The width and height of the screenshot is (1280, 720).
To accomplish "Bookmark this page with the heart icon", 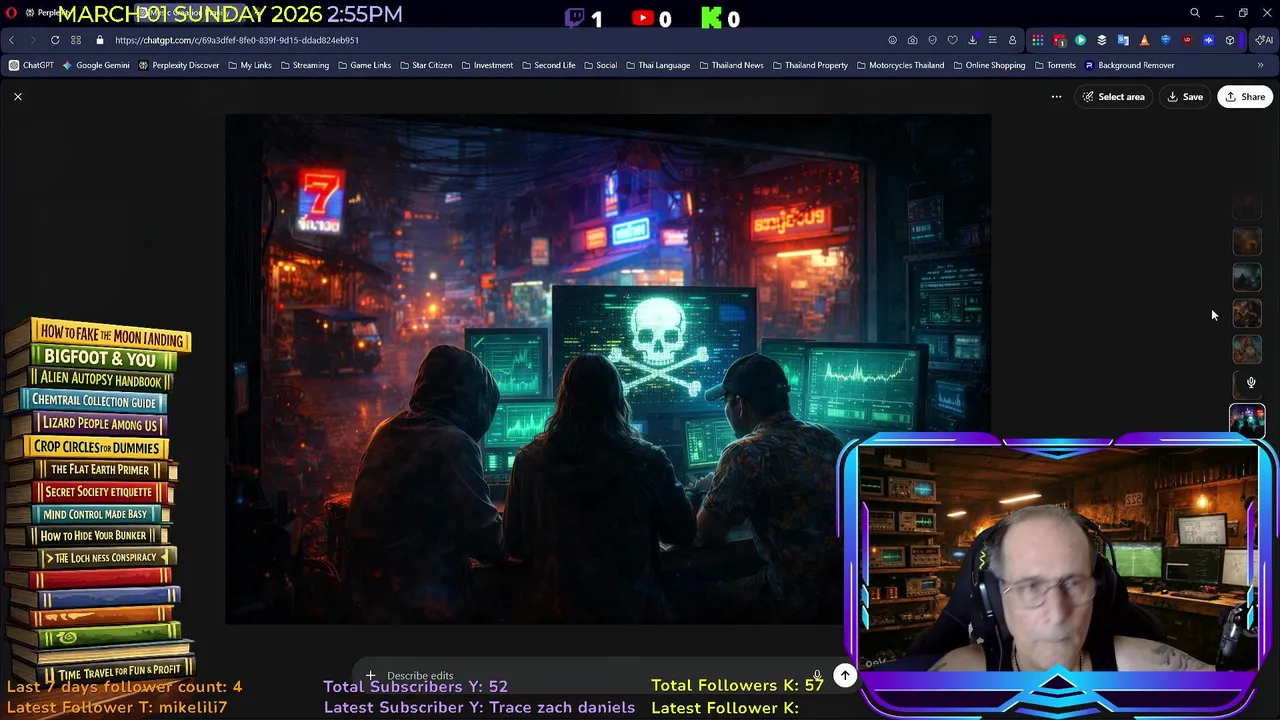I will 952,40.
